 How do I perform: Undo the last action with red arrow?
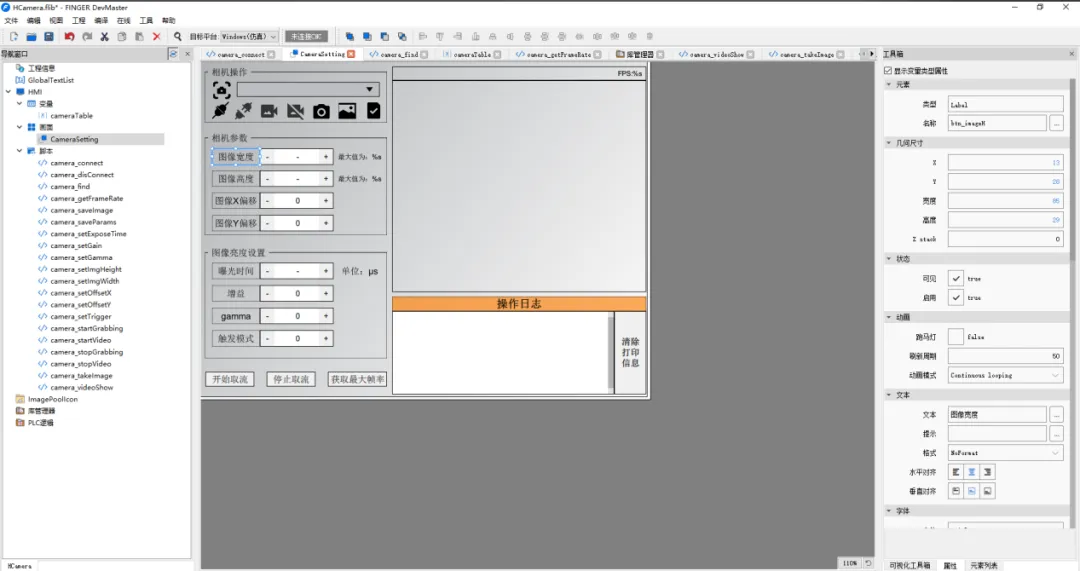point(70,37)
